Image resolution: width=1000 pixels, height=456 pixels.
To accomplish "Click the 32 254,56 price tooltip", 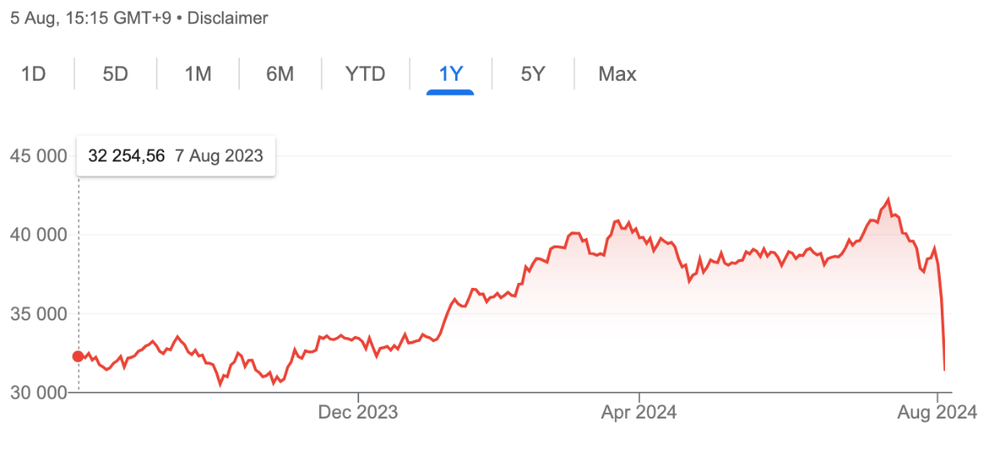I will [176, 156].
